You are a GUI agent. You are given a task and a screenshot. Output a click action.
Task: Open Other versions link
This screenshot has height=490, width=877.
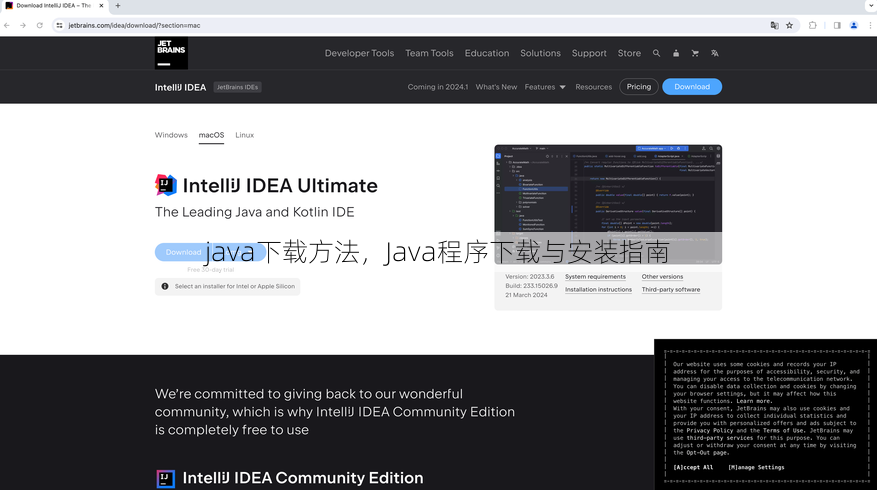point(662,277)
